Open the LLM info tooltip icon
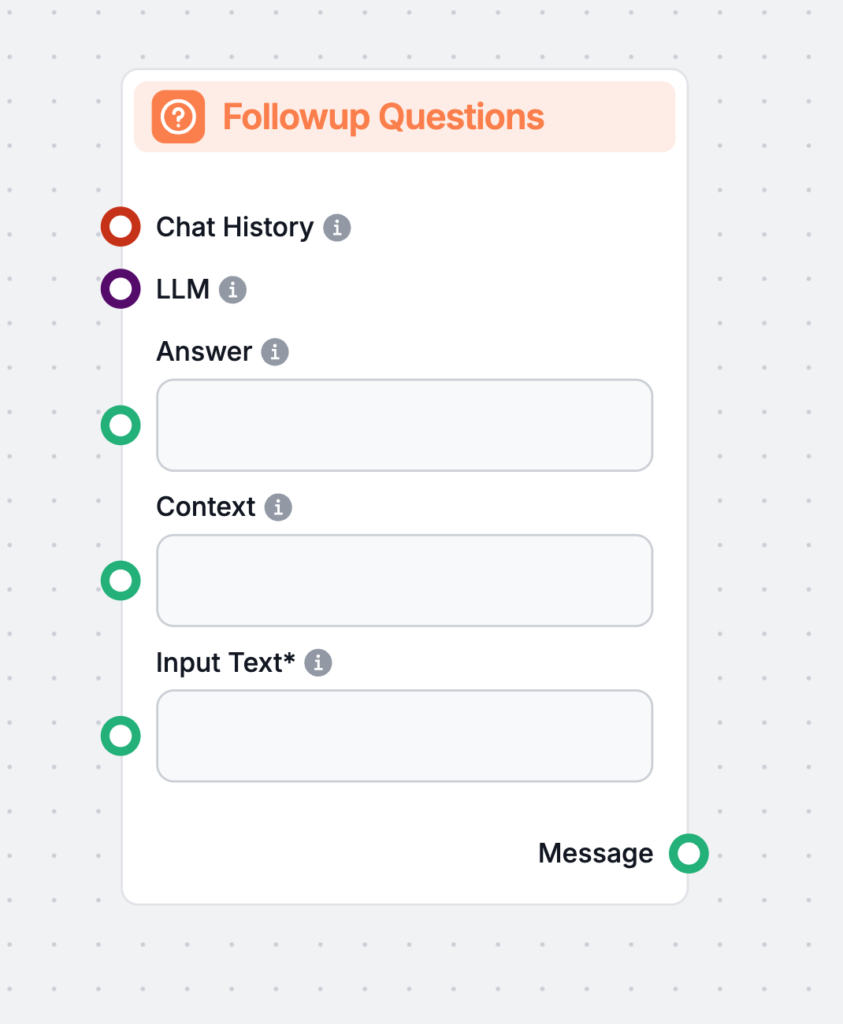843x1024 pixels. click(x=233, y=290)
